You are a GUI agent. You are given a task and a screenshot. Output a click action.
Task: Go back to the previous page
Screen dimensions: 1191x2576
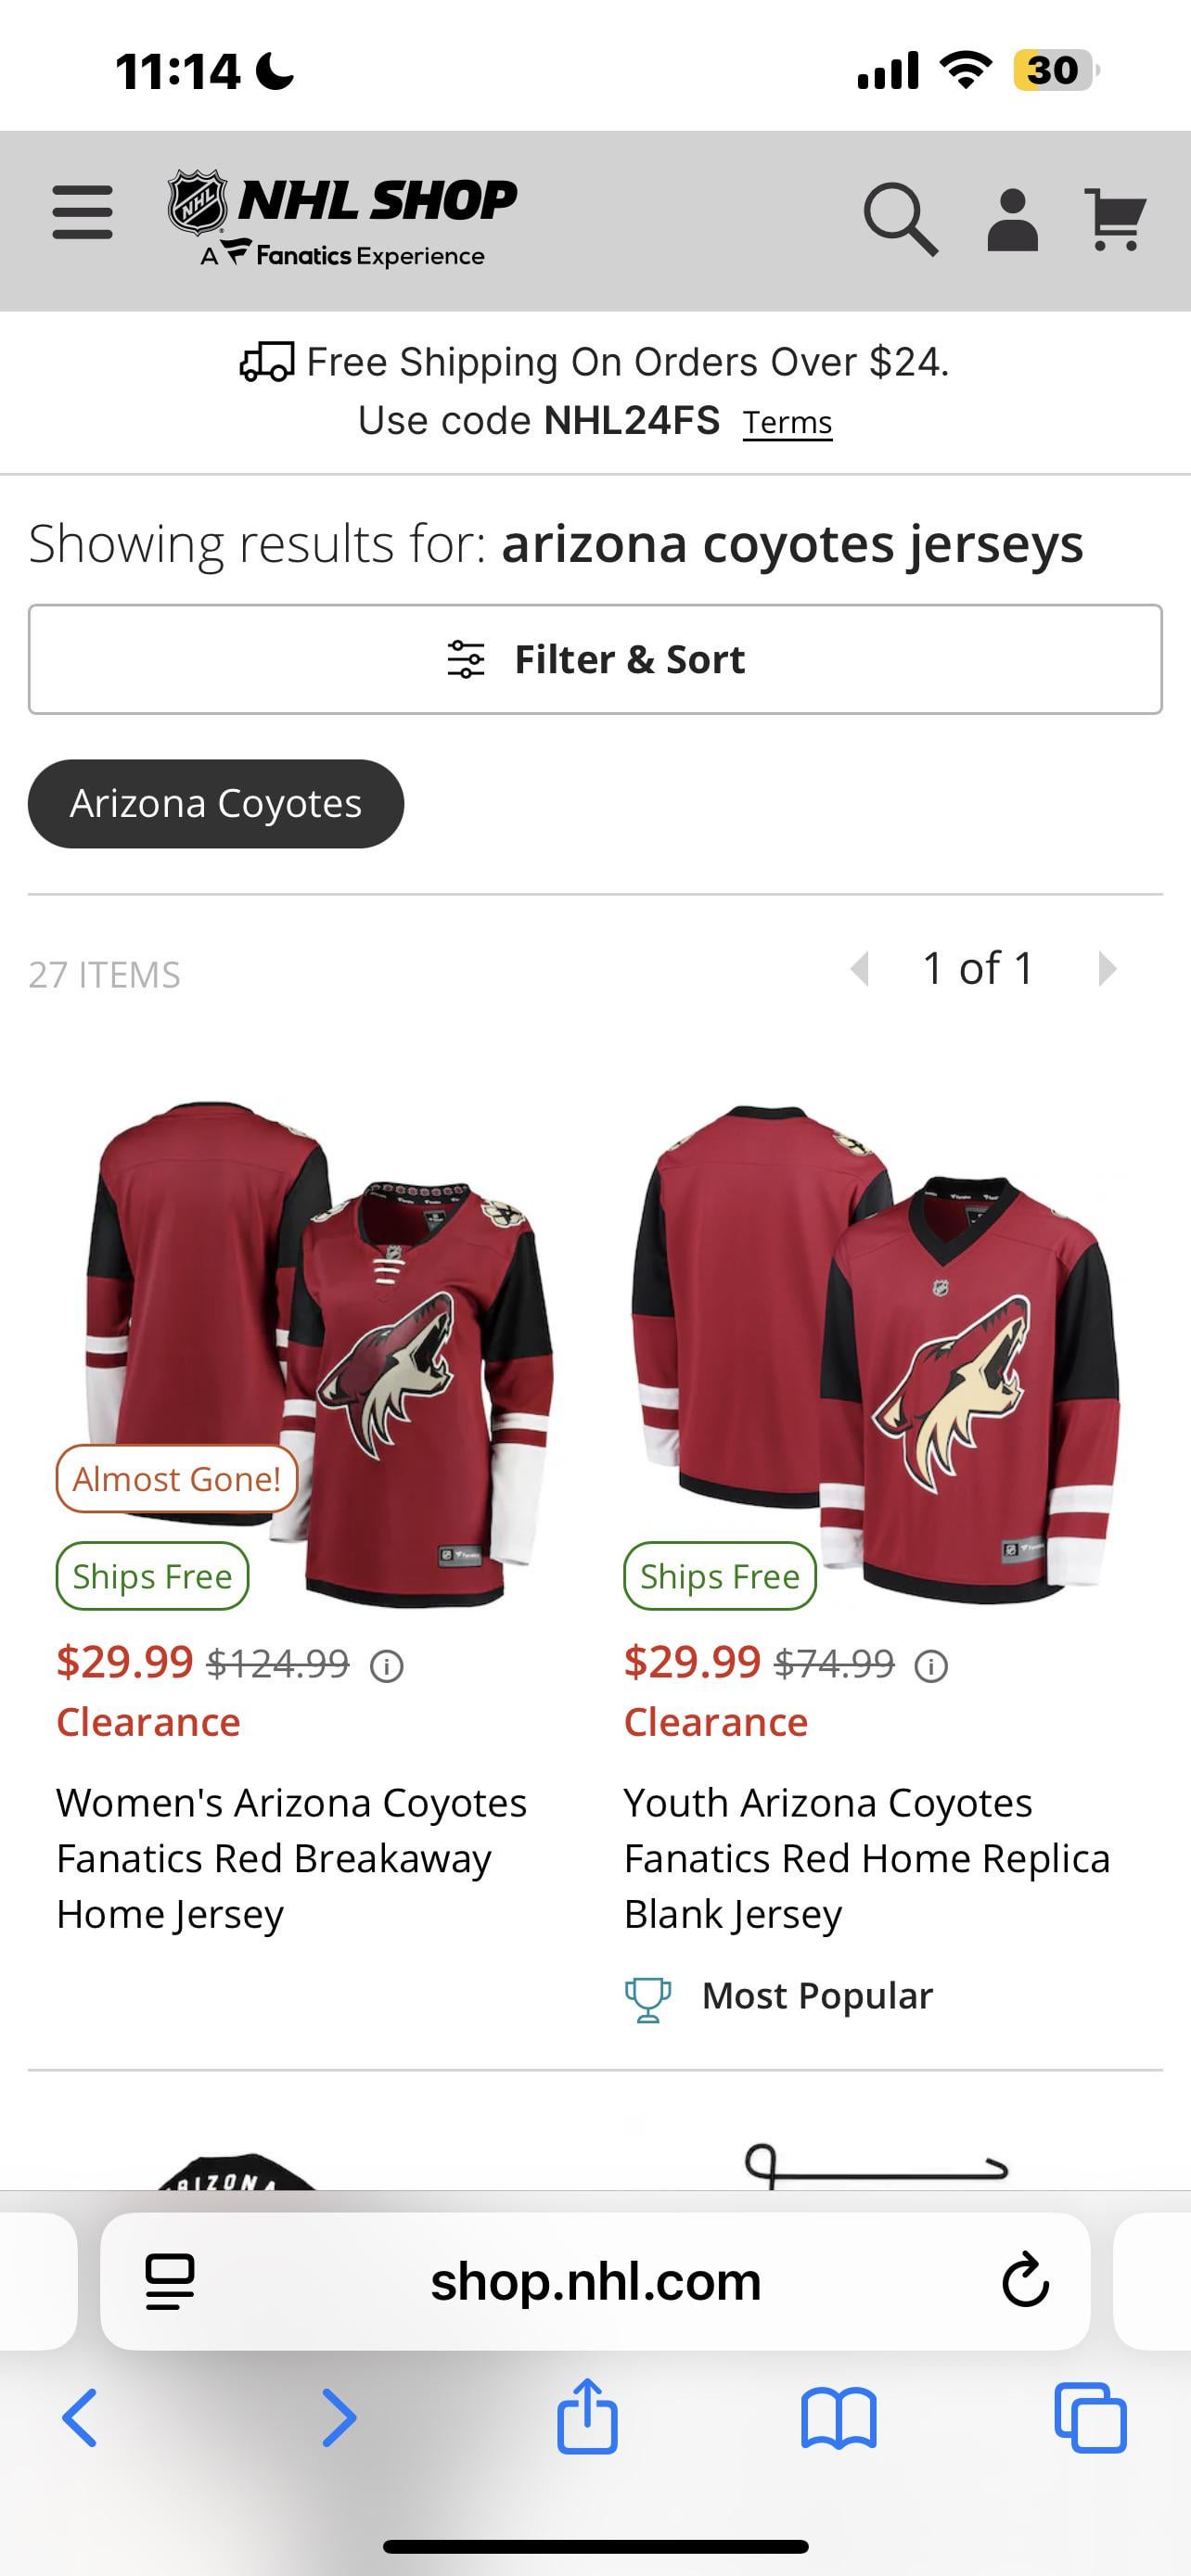[80, 2418]
